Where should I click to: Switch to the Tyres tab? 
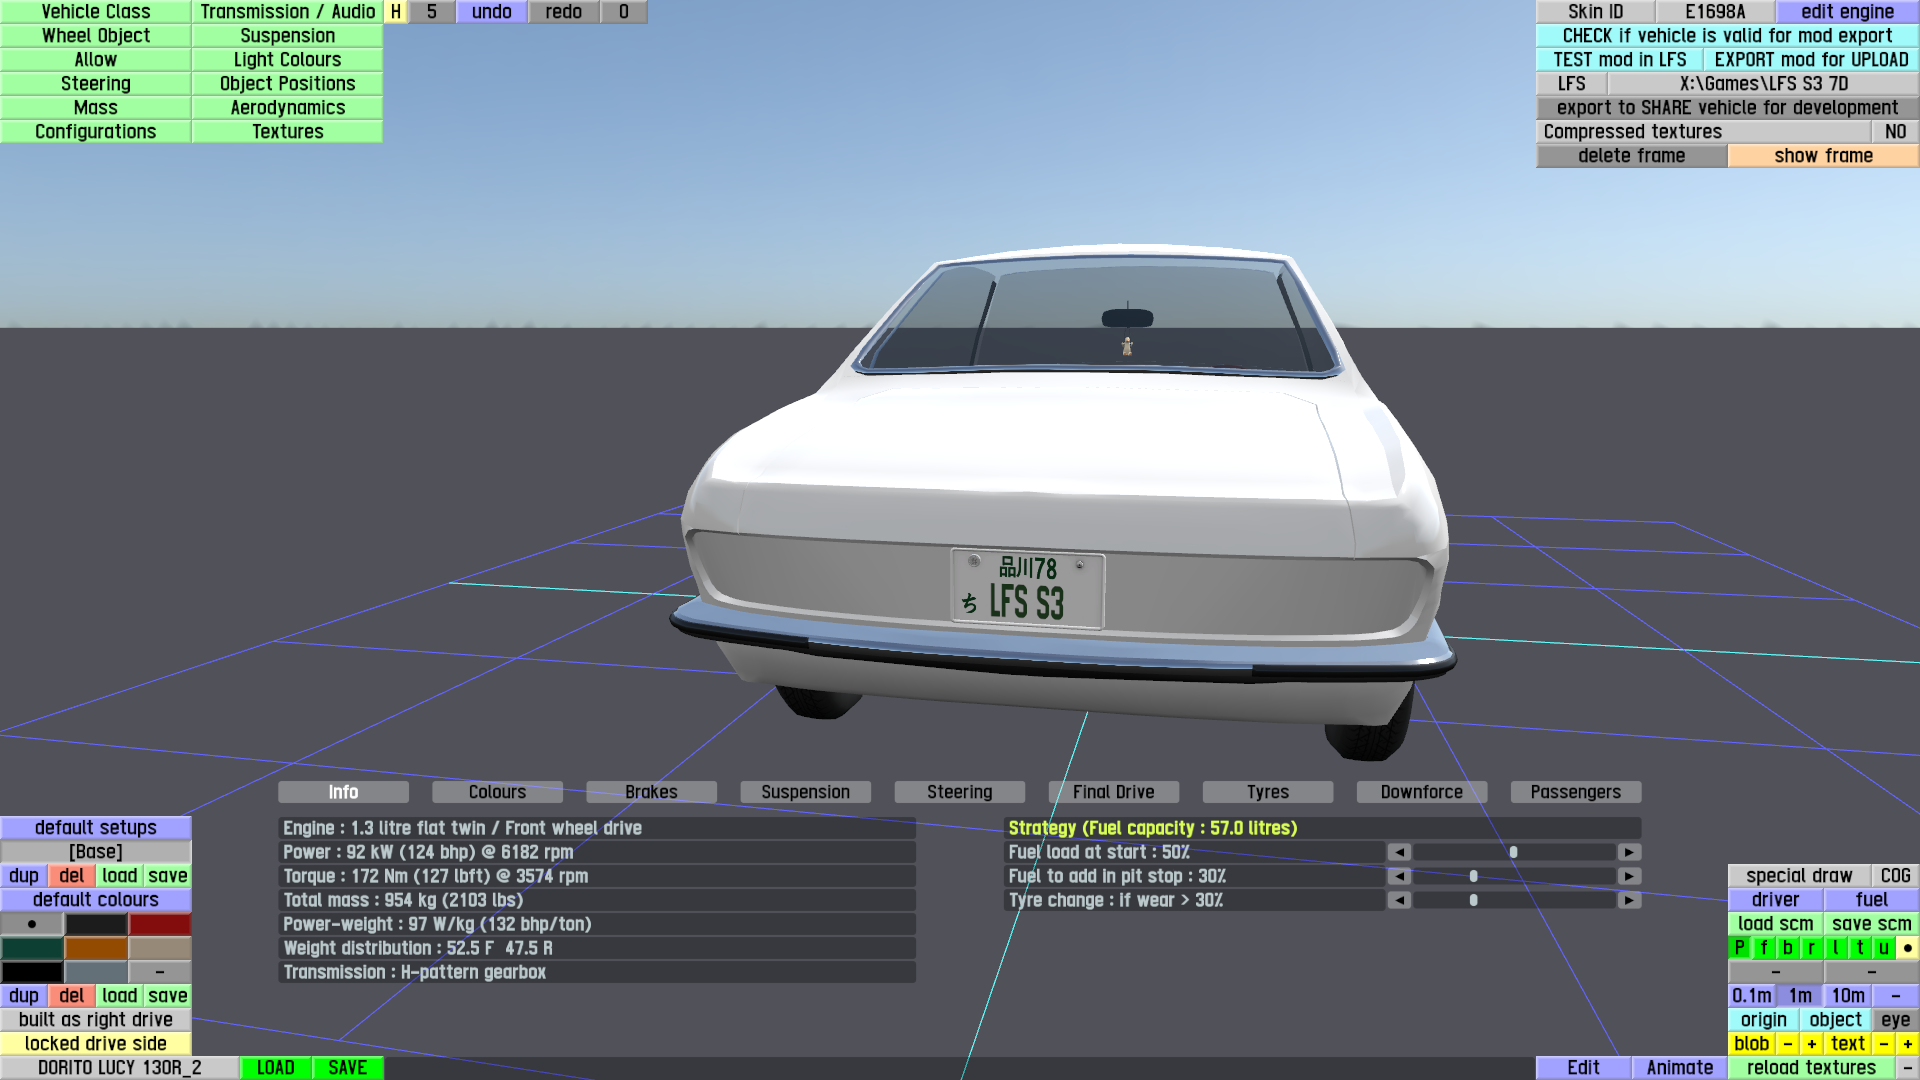click(1267, 792)
